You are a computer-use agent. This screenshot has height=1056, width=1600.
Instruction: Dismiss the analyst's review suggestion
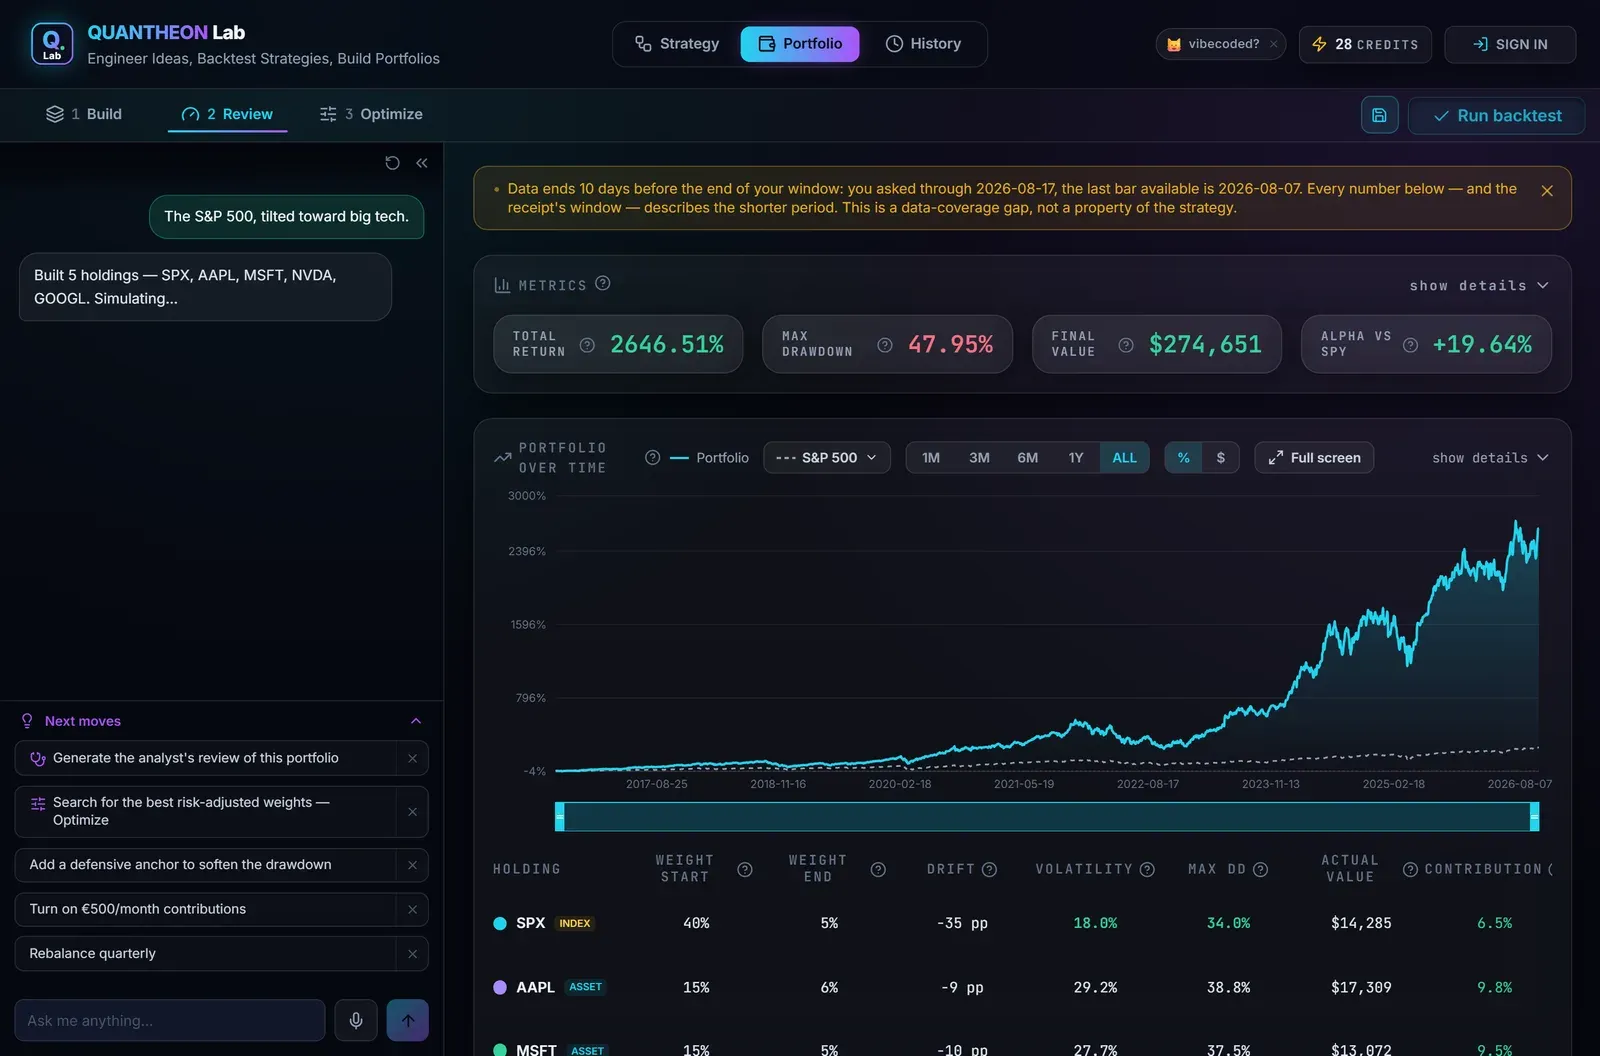(412, 758)
